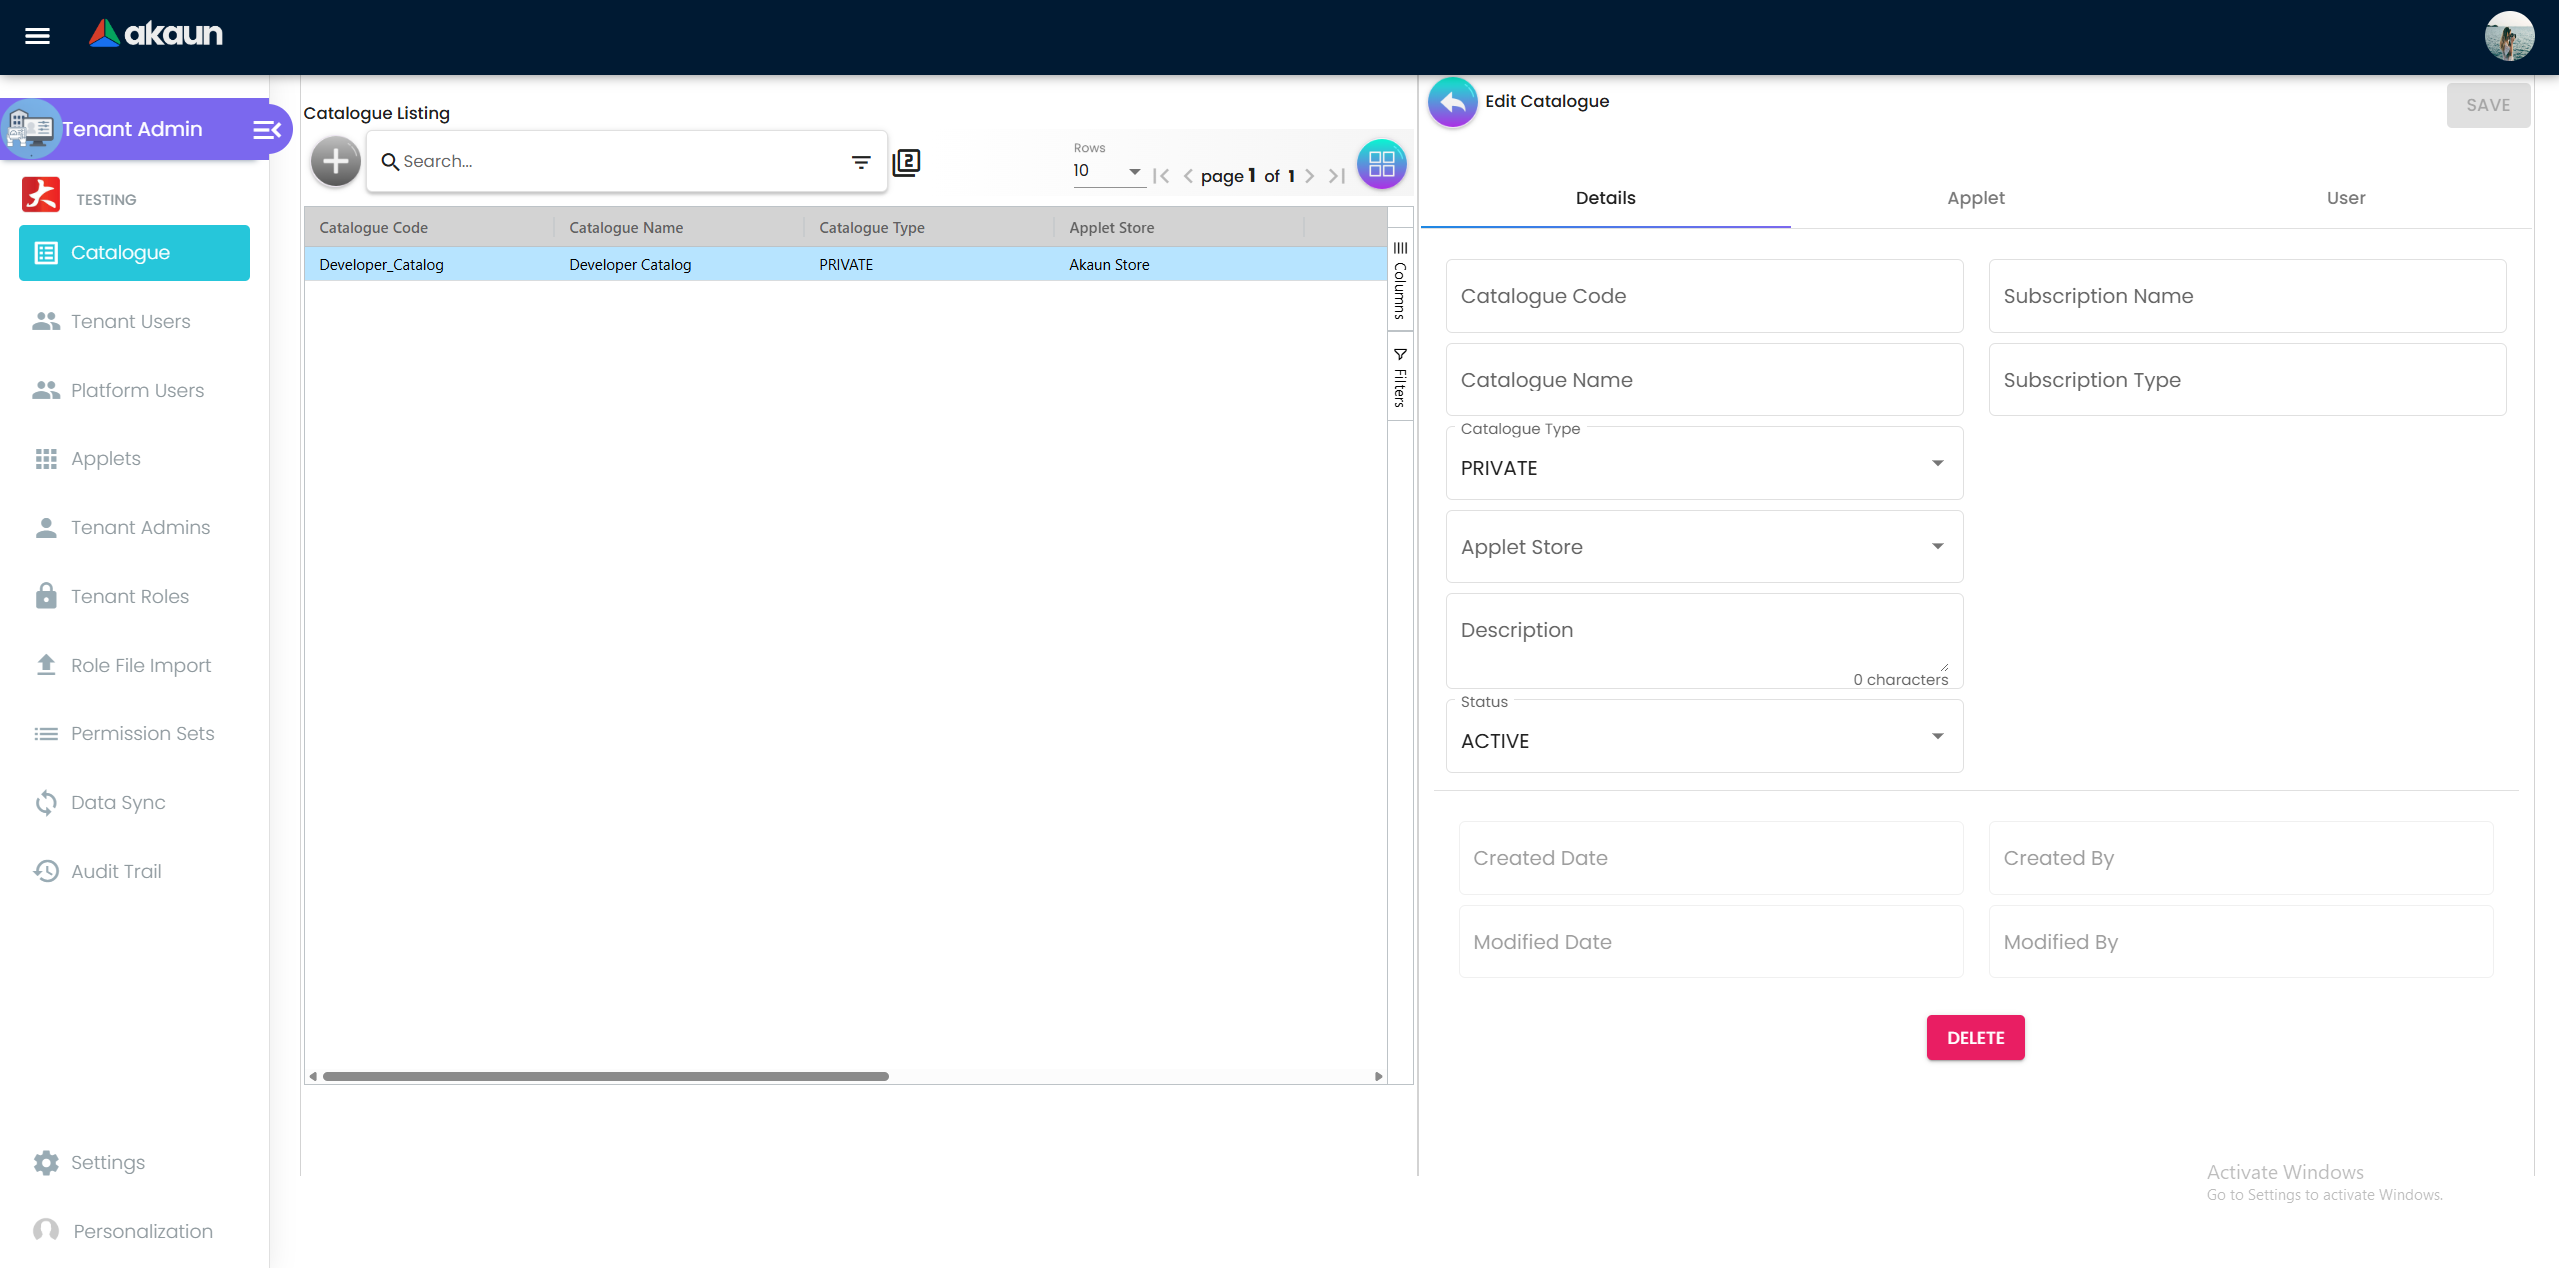The height and width of the screenshot is (1268, 2559).
Task: Open the hamburger menu in top bar
Action: 37,36
